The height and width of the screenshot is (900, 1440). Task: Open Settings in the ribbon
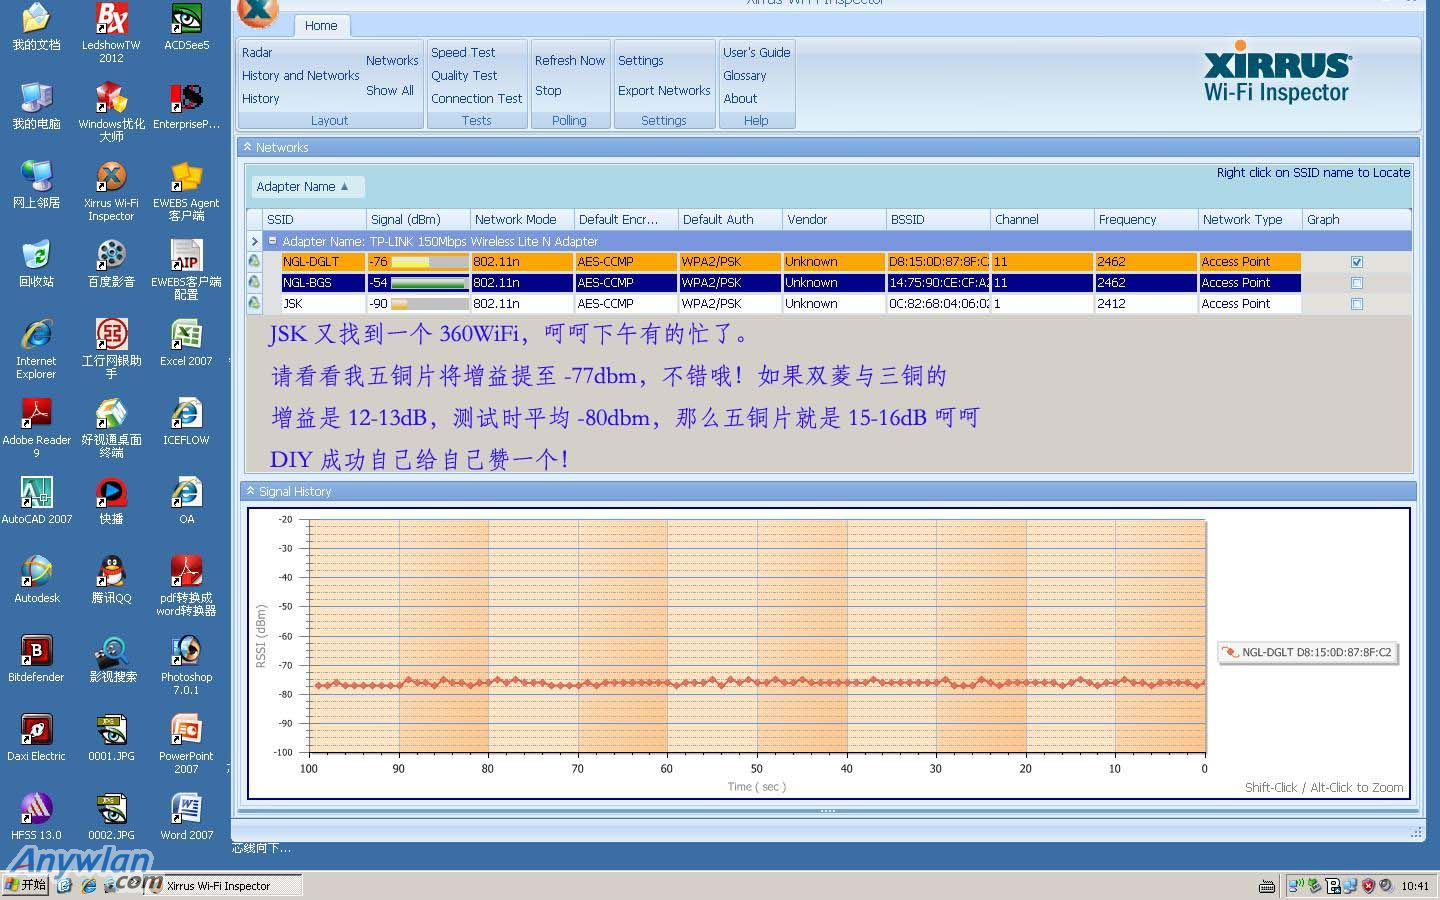pyautogui.click(x=641, y=60)
